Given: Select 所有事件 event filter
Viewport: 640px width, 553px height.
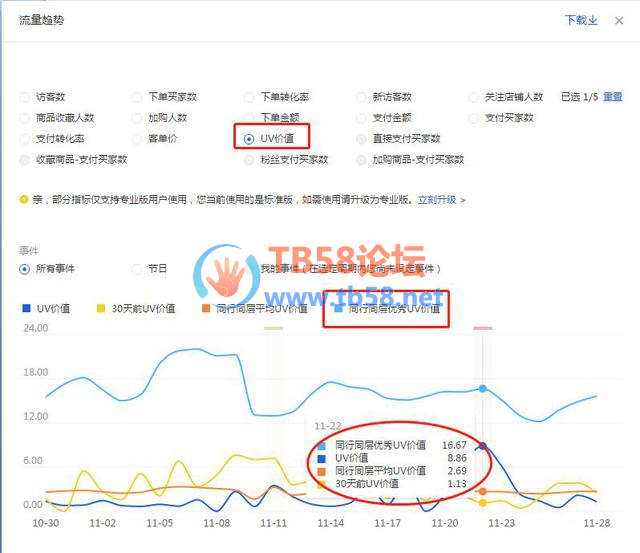Looking at the screenshot, I should [25, 269].
